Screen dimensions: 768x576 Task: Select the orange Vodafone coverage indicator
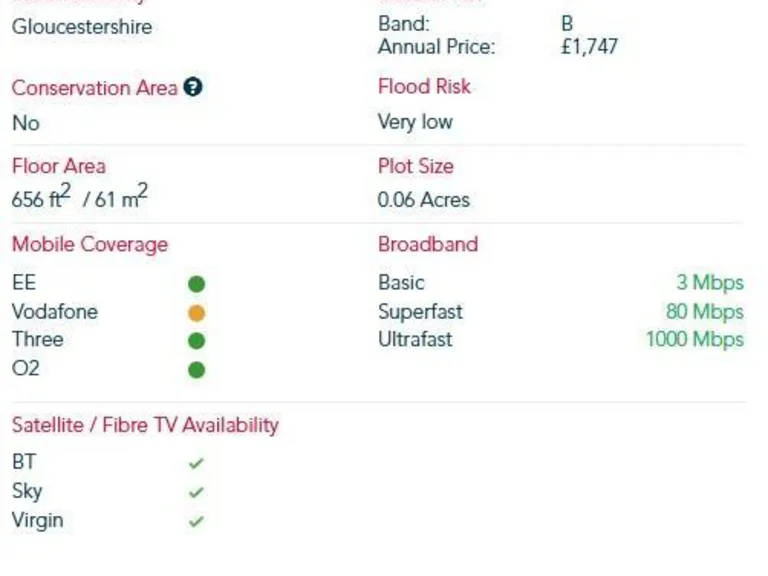[x=196, y=313]
